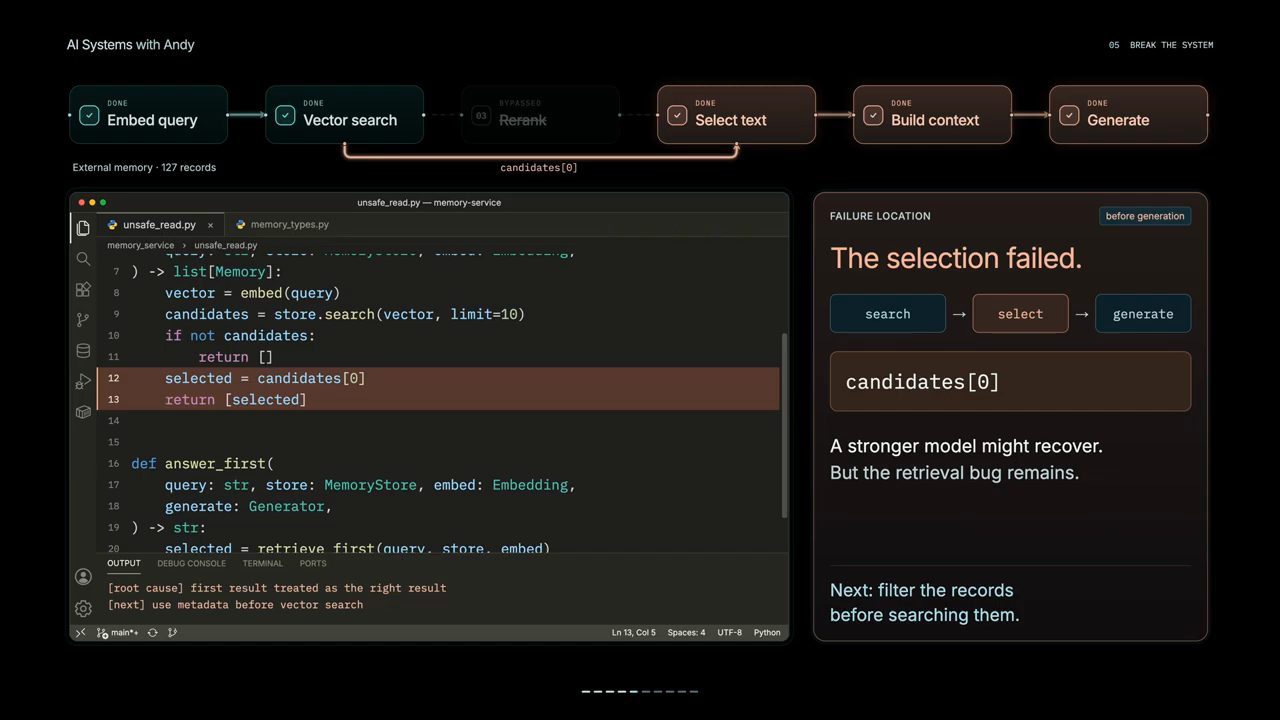
Task: Click the candidates[0] code box in failure panel
Action: point(1010,381)
